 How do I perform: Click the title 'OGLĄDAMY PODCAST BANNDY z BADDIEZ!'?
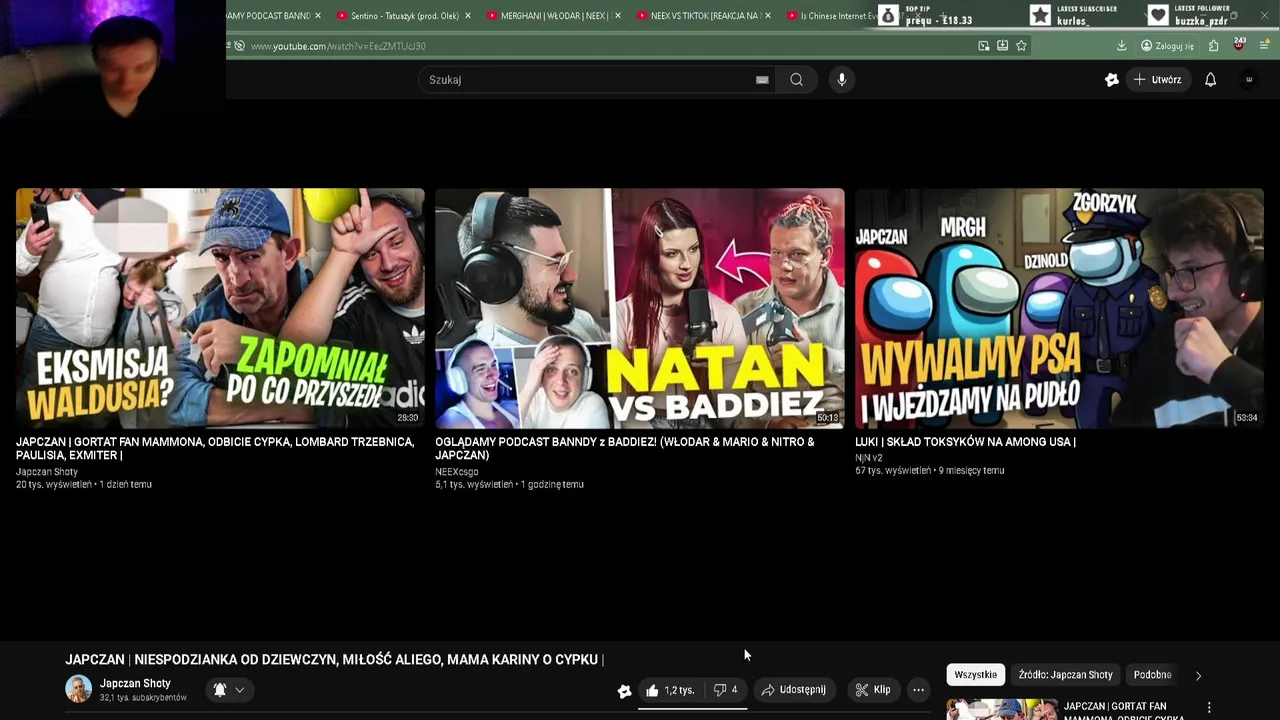click(625, 448)
